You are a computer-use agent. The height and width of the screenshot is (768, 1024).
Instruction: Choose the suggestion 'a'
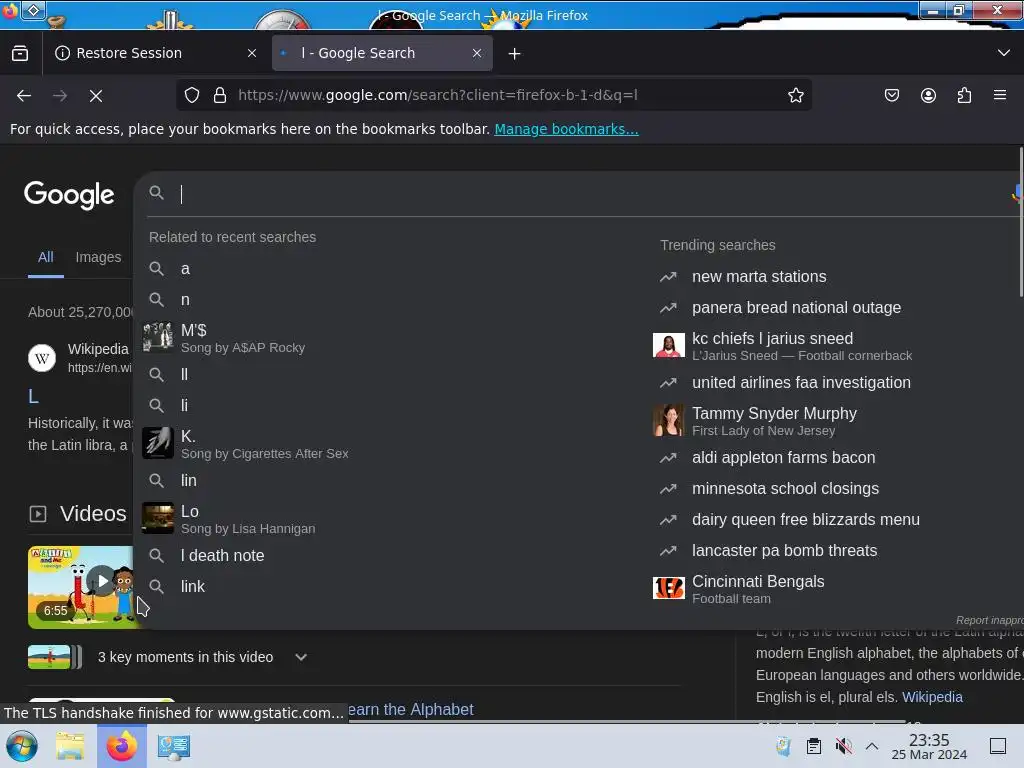point(392,268)
